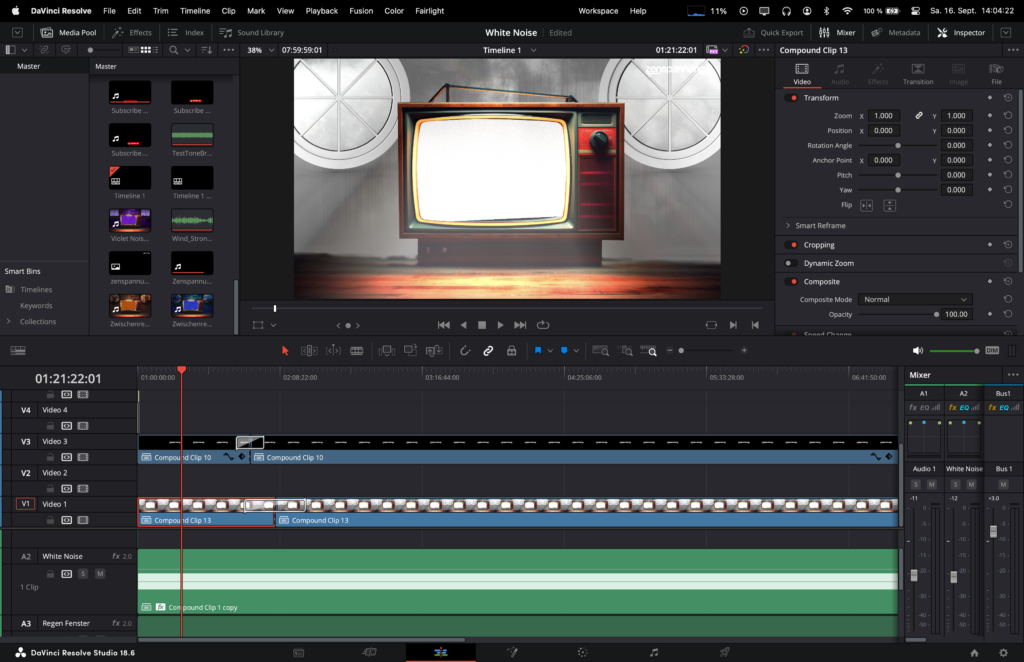This screenshot has width=1024, height=662.
Task: Toggle the Cropping enable switch
Action: [792, 245]
